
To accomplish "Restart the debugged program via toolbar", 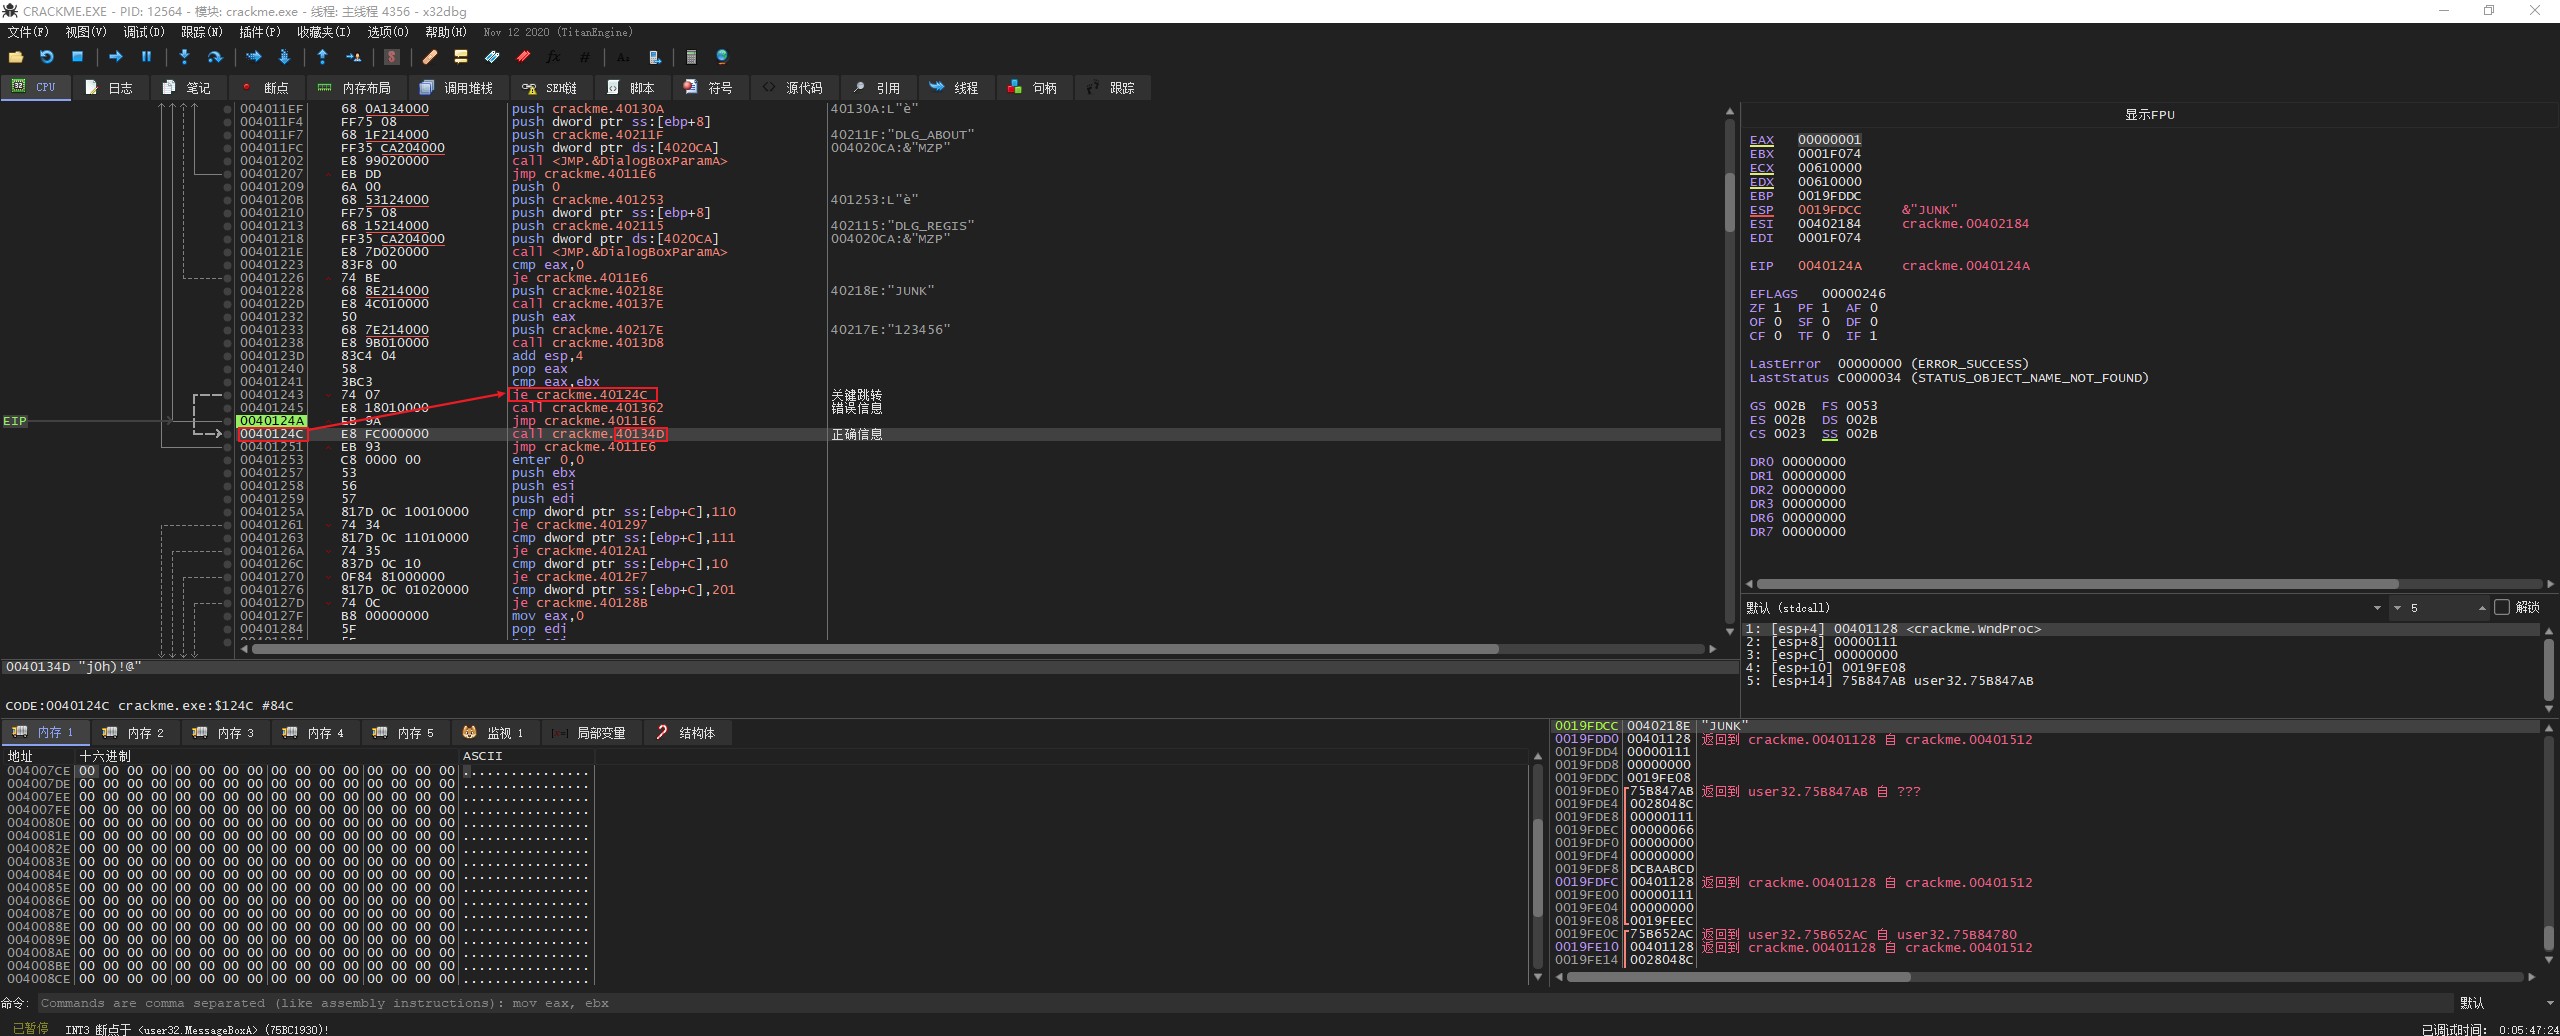I will [x=46, y=57].
